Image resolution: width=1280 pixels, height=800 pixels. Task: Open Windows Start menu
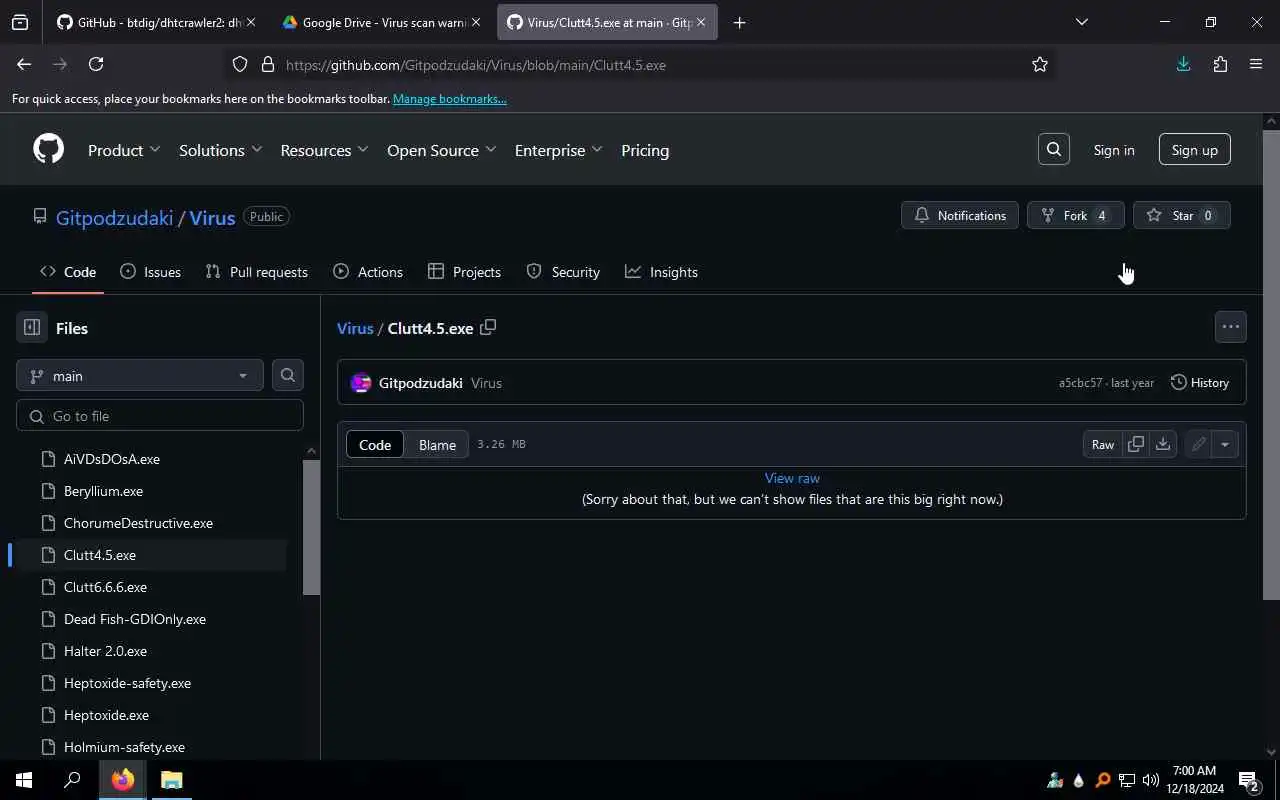click(24, 780)
